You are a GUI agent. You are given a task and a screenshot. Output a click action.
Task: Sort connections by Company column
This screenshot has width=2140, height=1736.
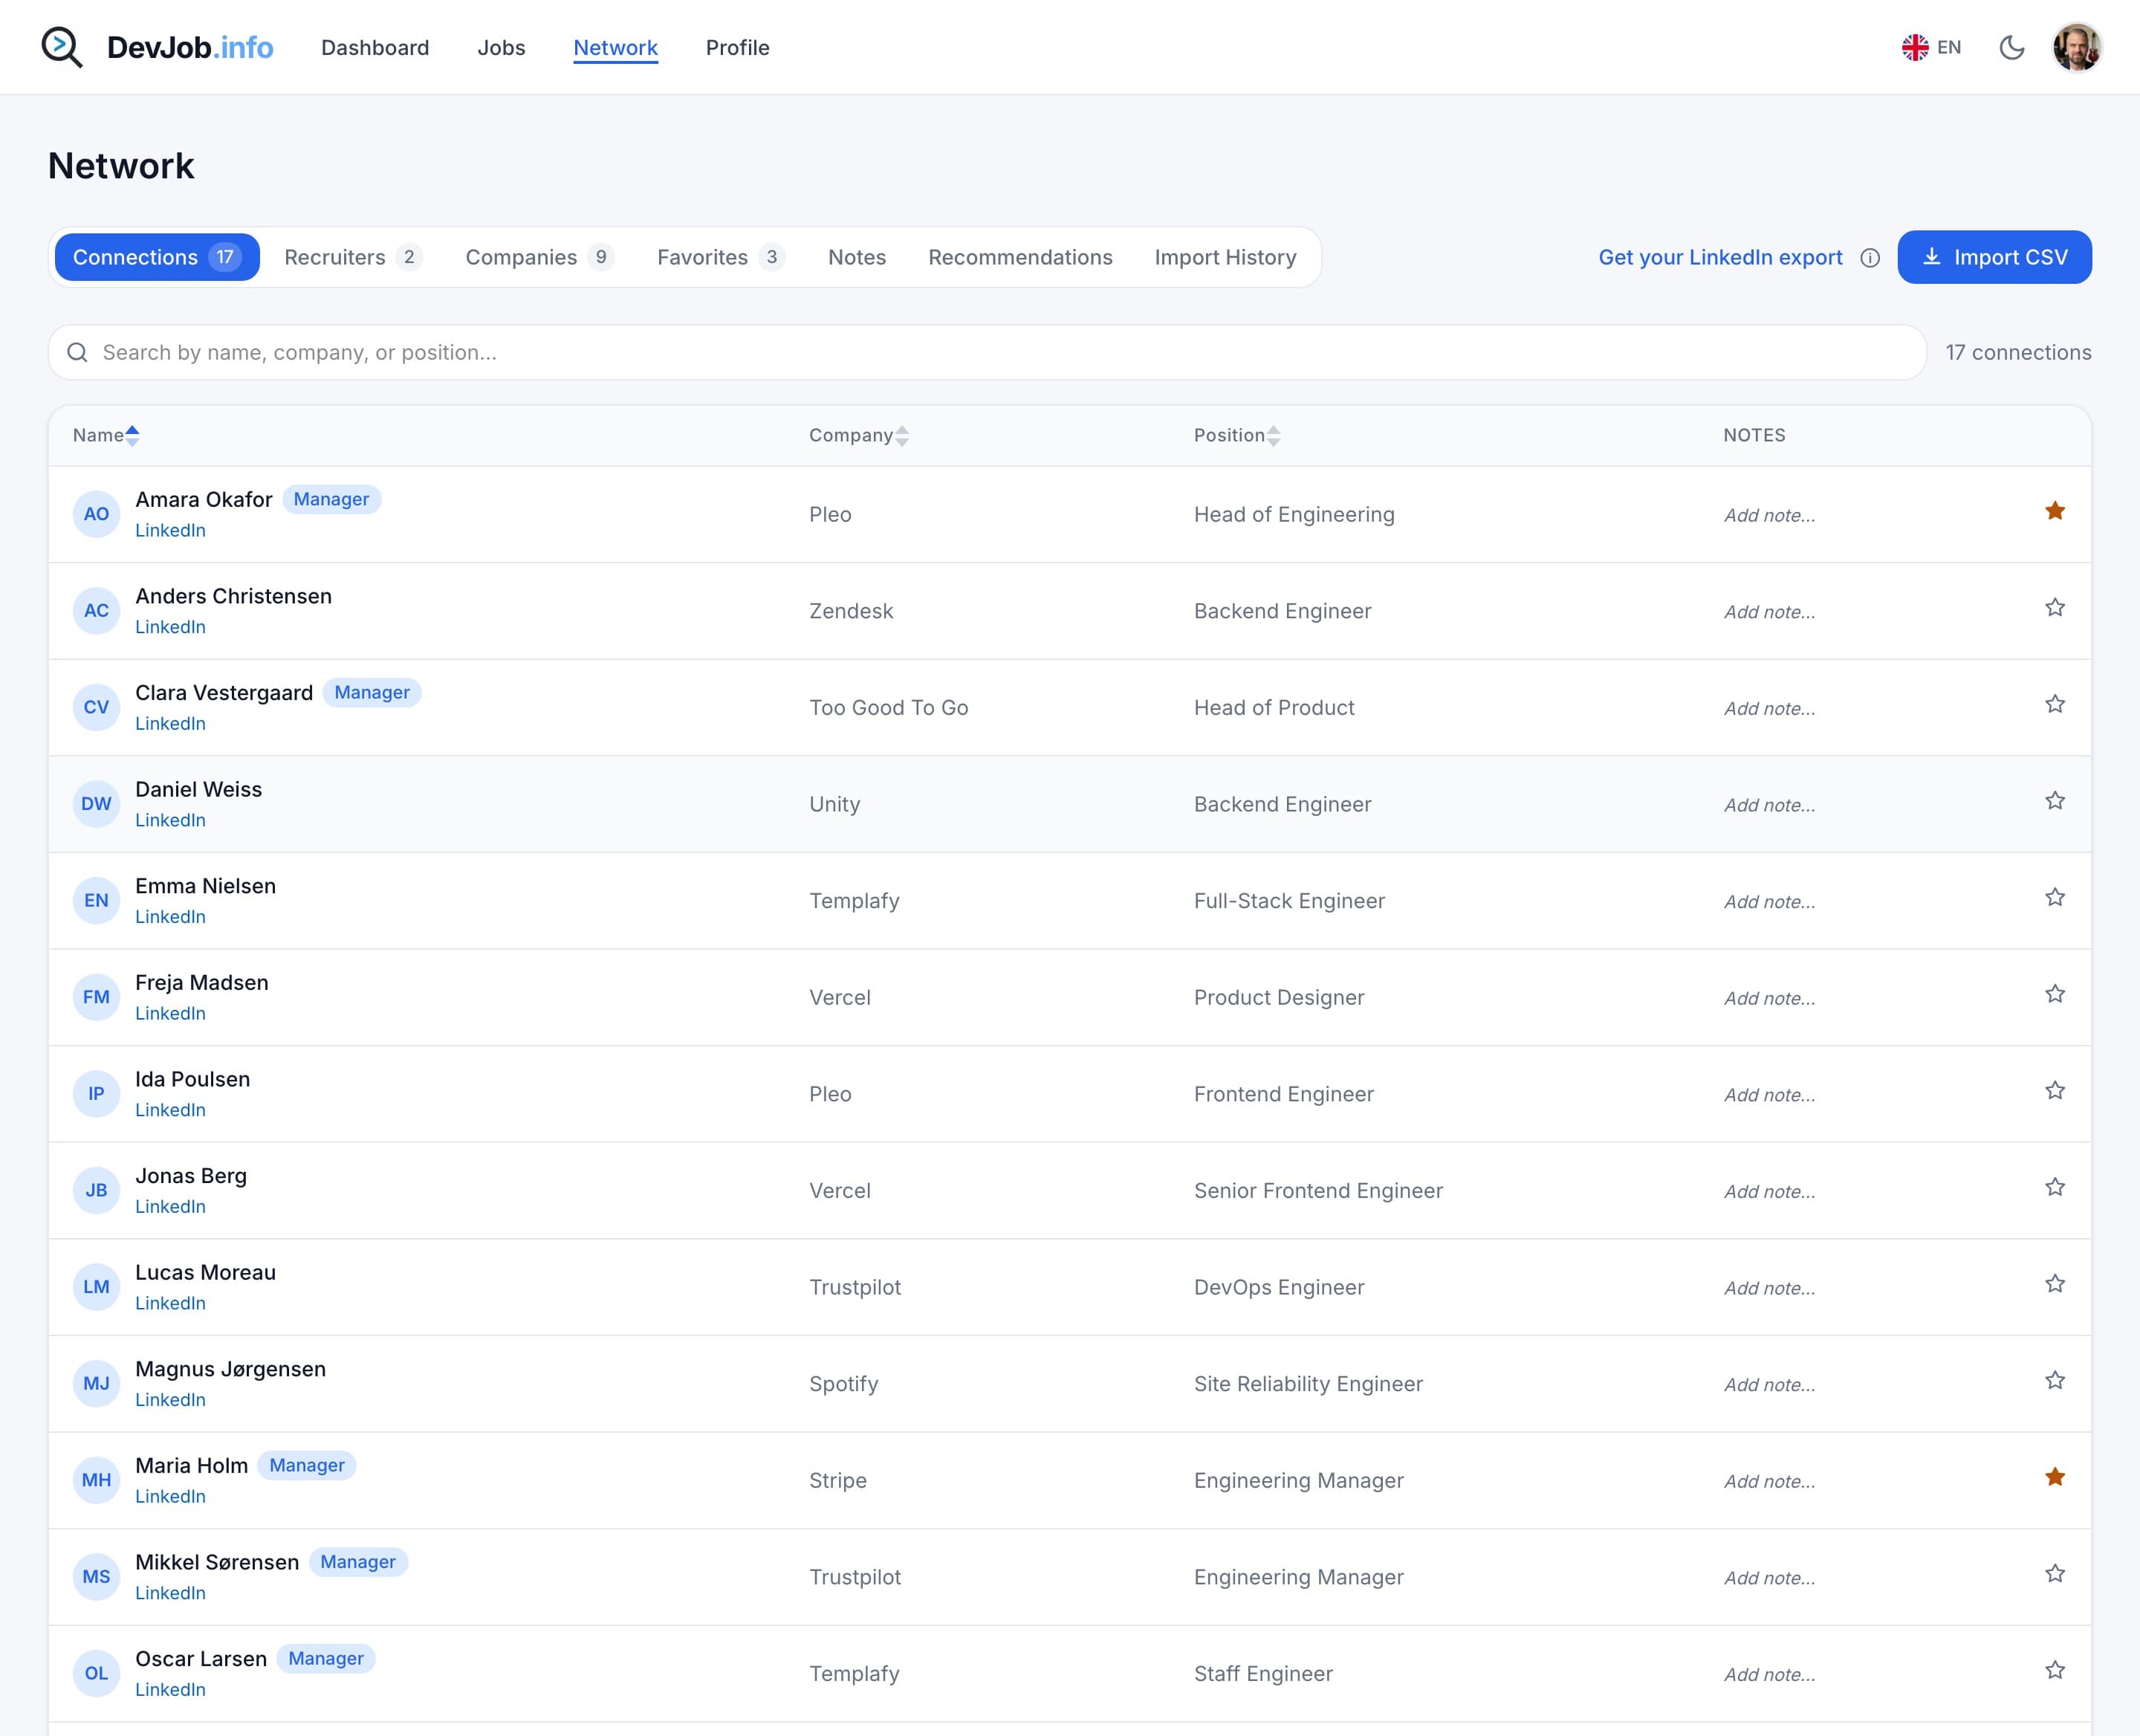coord(859,435)
